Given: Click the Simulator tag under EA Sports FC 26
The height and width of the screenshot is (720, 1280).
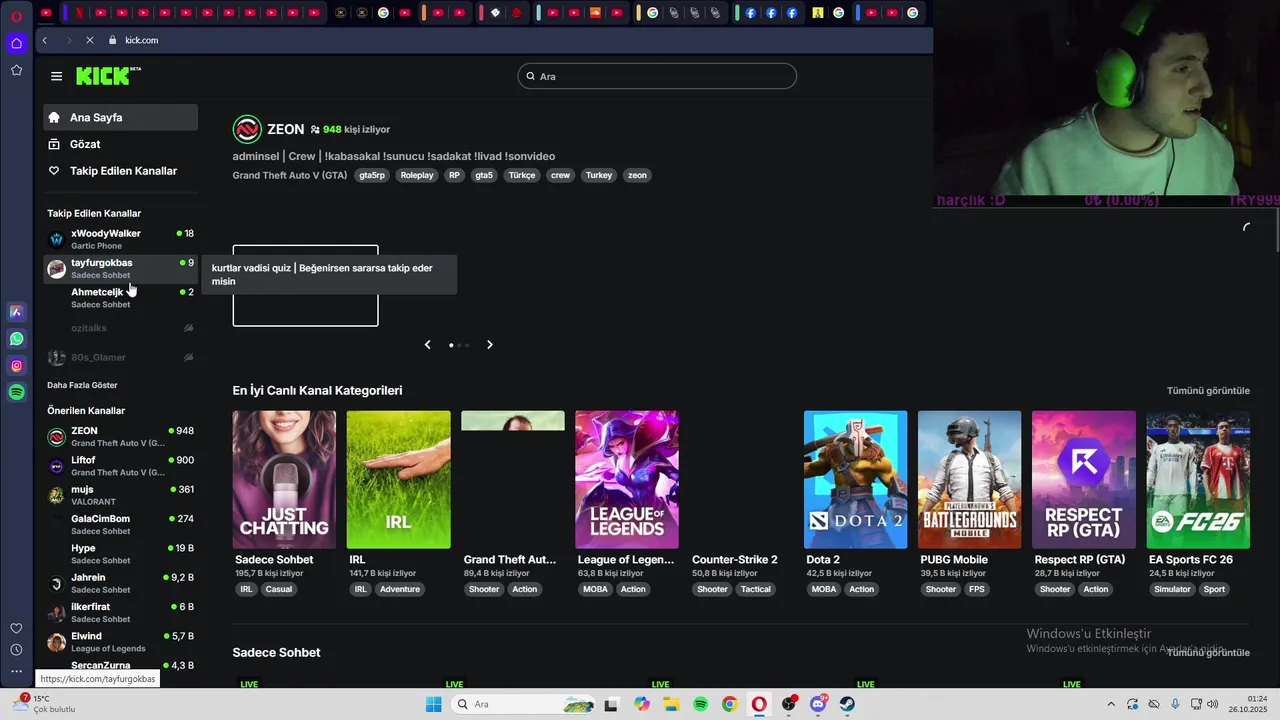Looking at the screenshot, I should click(1172, 589).
